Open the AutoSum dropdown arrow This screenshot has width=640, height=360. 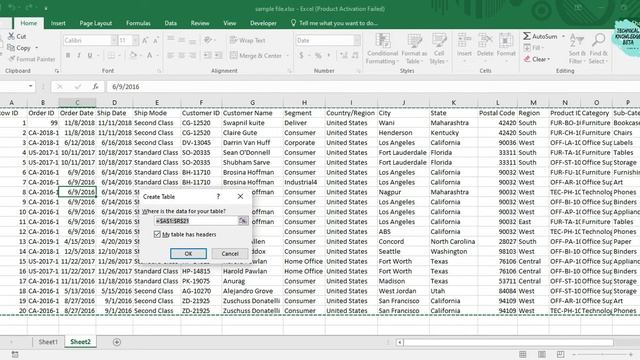[563, 36]
